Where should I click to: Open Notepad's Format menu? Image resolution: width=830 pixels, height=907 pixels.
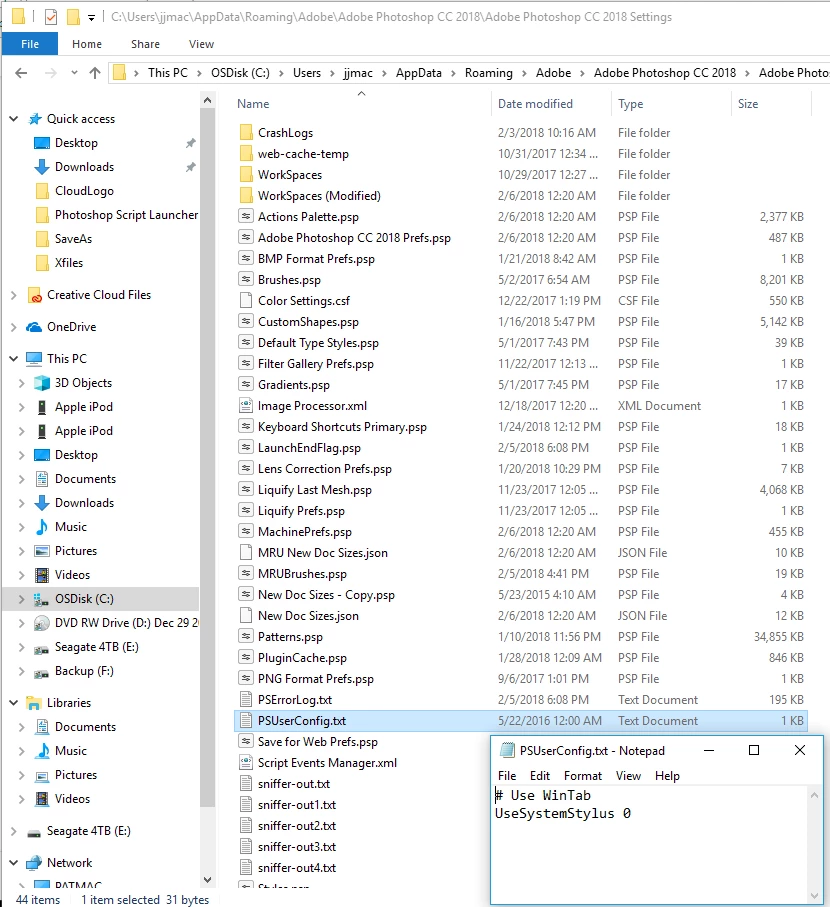click(583, 776)
